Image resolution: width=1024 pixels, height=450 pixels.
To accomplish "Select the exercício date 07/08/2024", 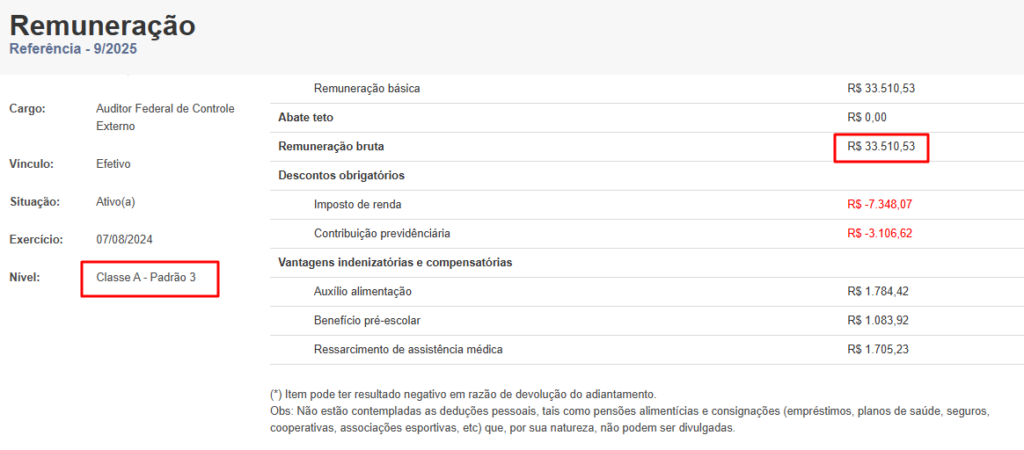I will pyautogui.click(x=123, y=240).
